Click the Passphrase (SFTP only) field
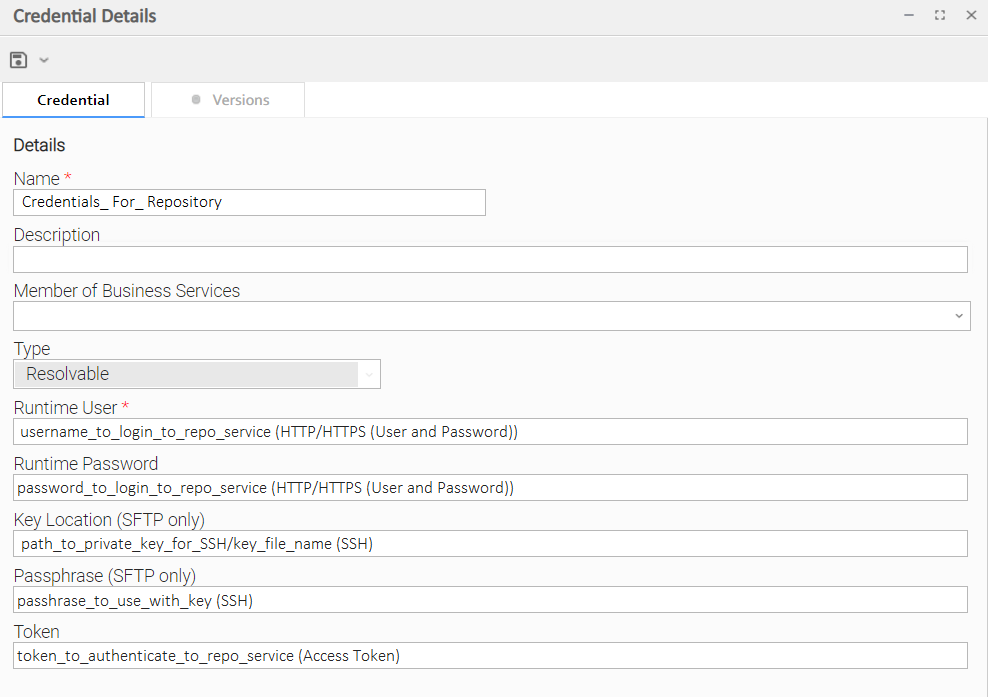 (x=490, y=600)
